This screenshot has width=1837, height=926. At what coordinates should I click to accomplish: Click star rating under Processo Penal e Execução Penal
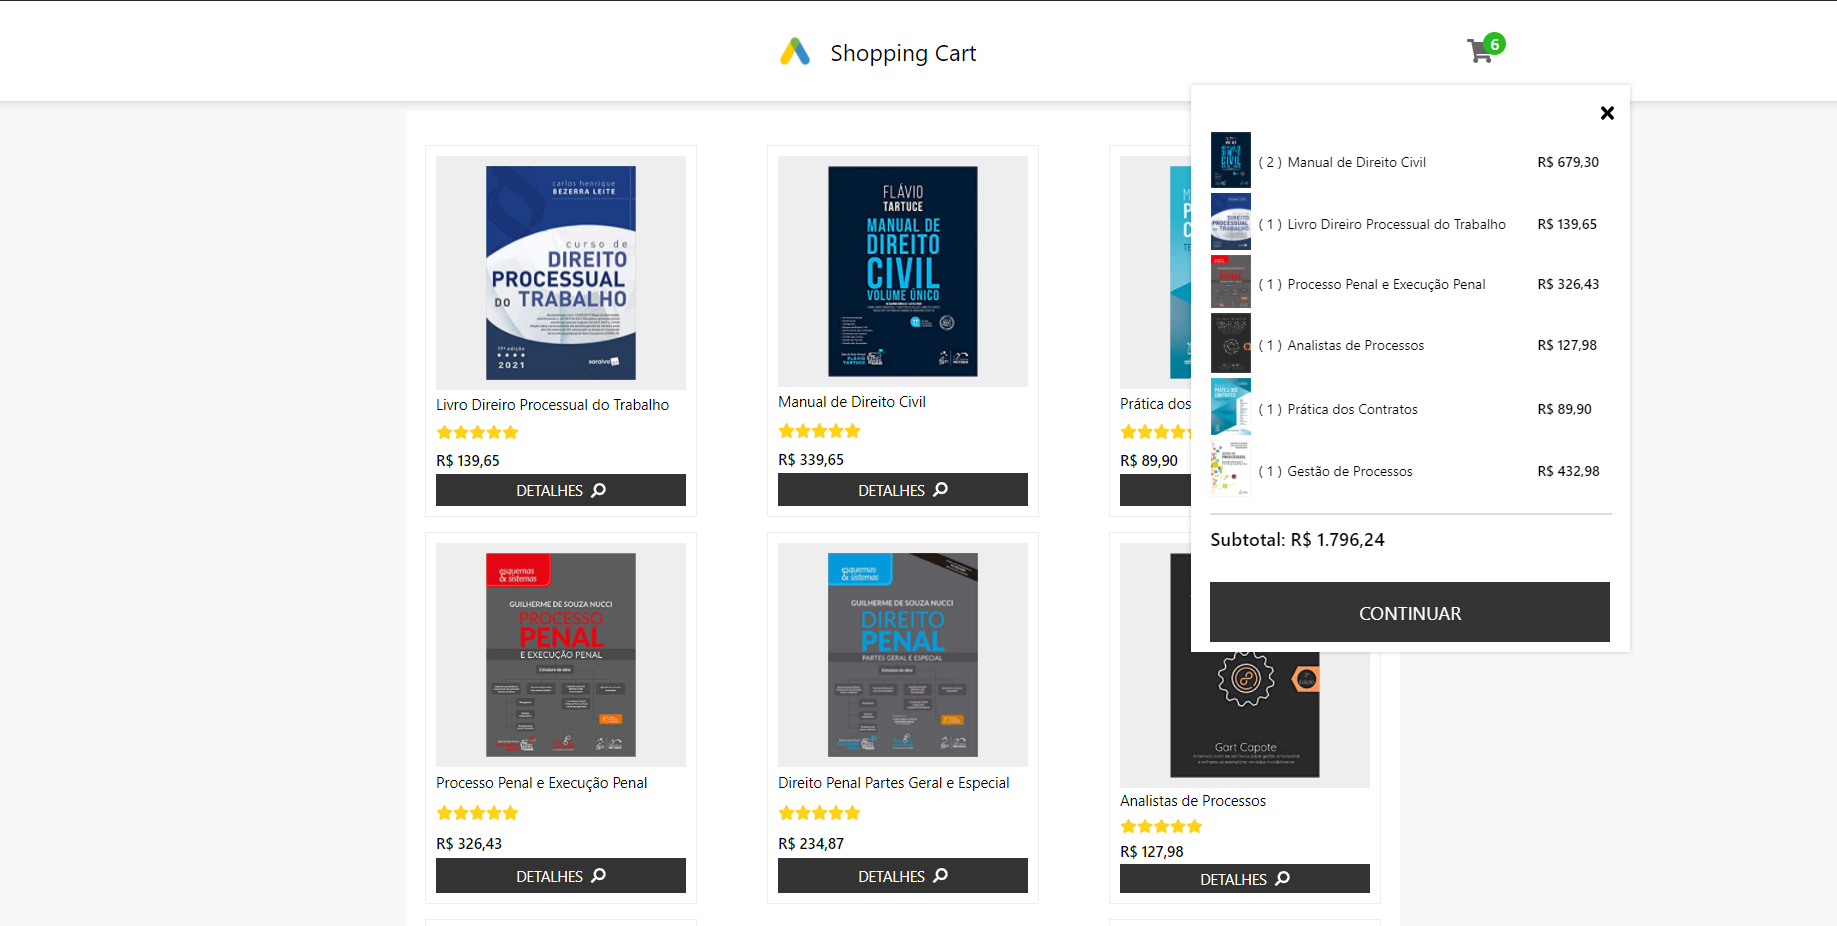[x=477, y=813]
